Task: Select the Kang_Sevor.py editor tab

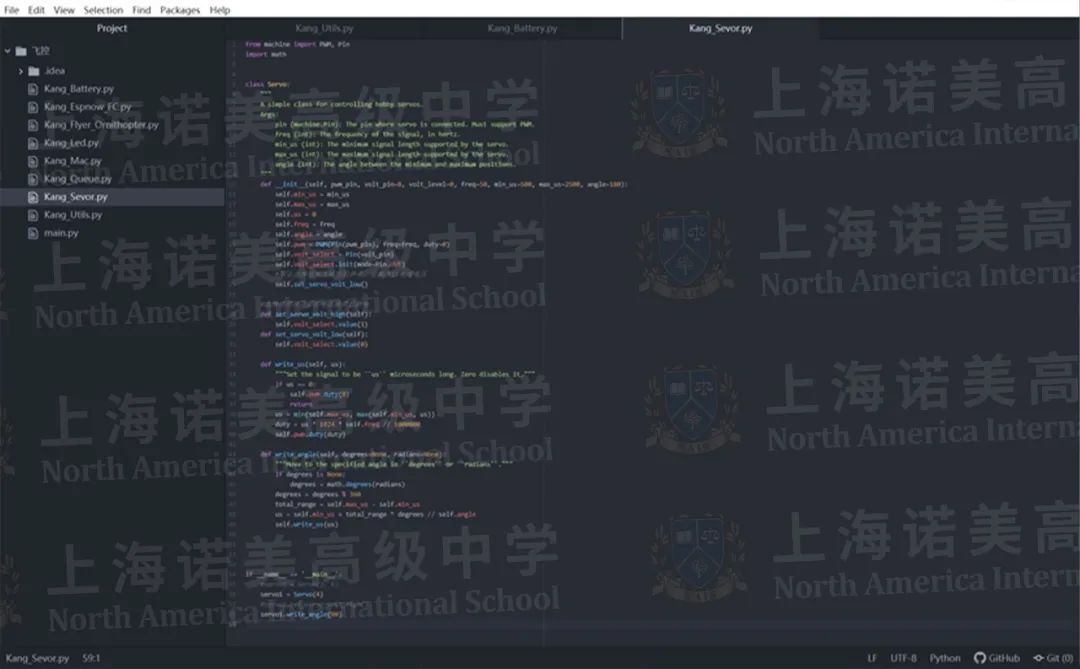Action: click(720, 28)
